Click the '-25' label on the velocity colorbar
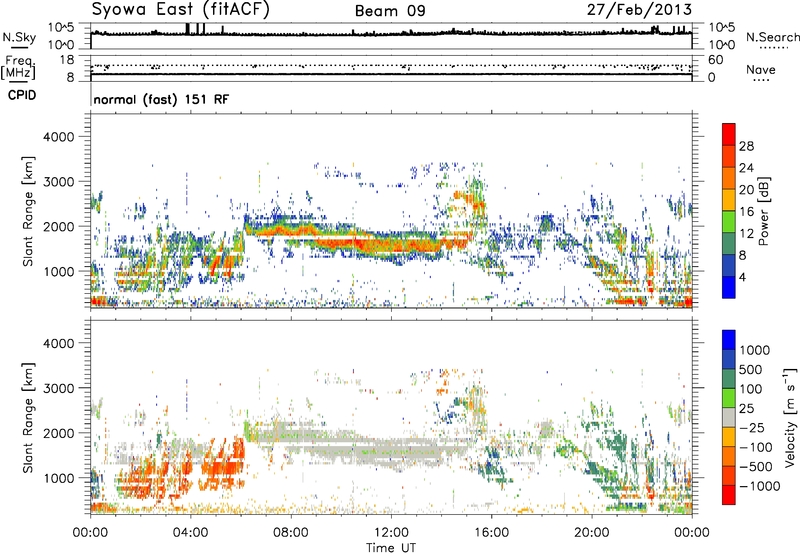Viewport: 800px width, 554px height. coord(752,428)
